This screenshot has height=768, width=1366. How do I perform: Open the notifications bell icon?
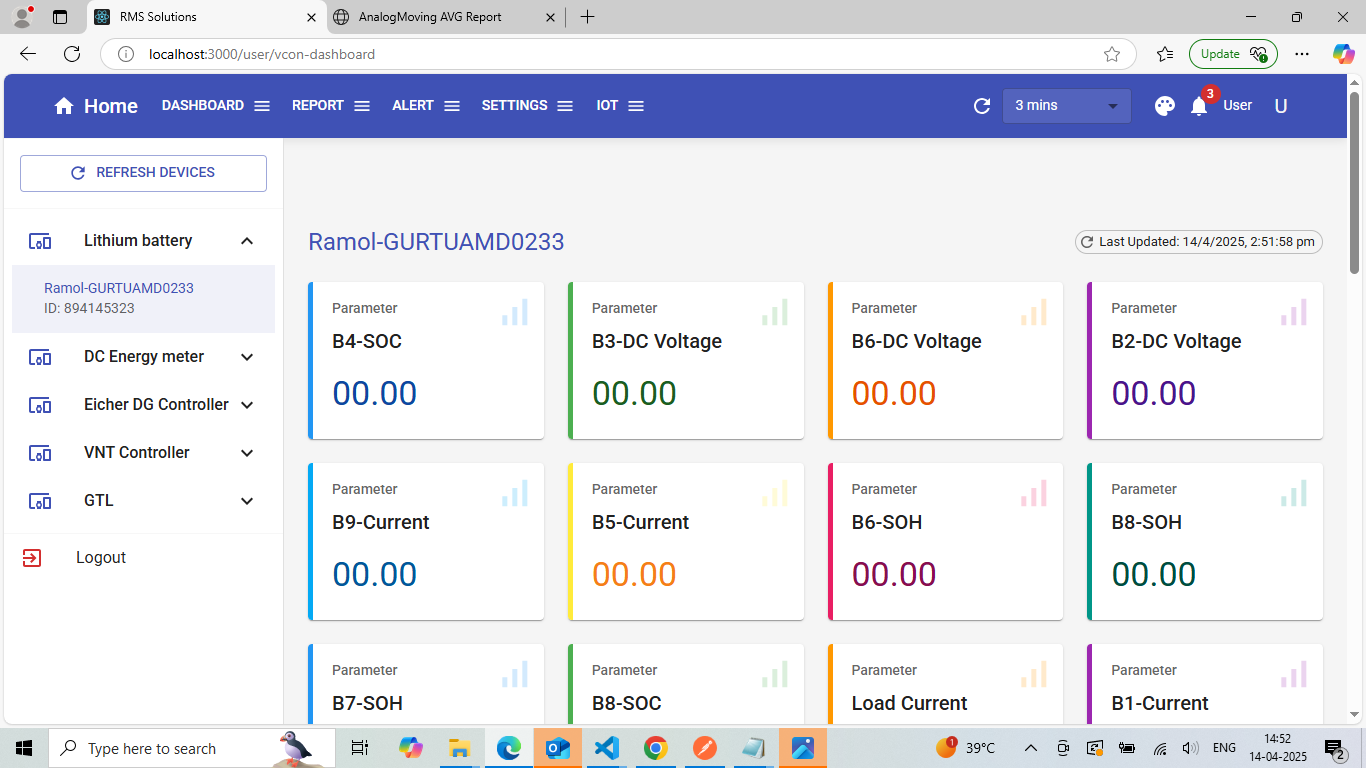[x=1199, y=106]
